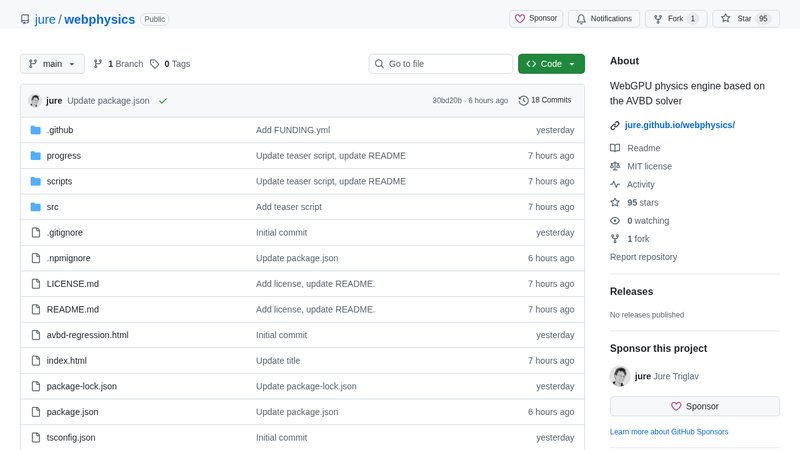Image resolution: width=800 pixels, height=450 pixels.
Task: Open the 18 Commits history icon
Action: pos(523,100)
